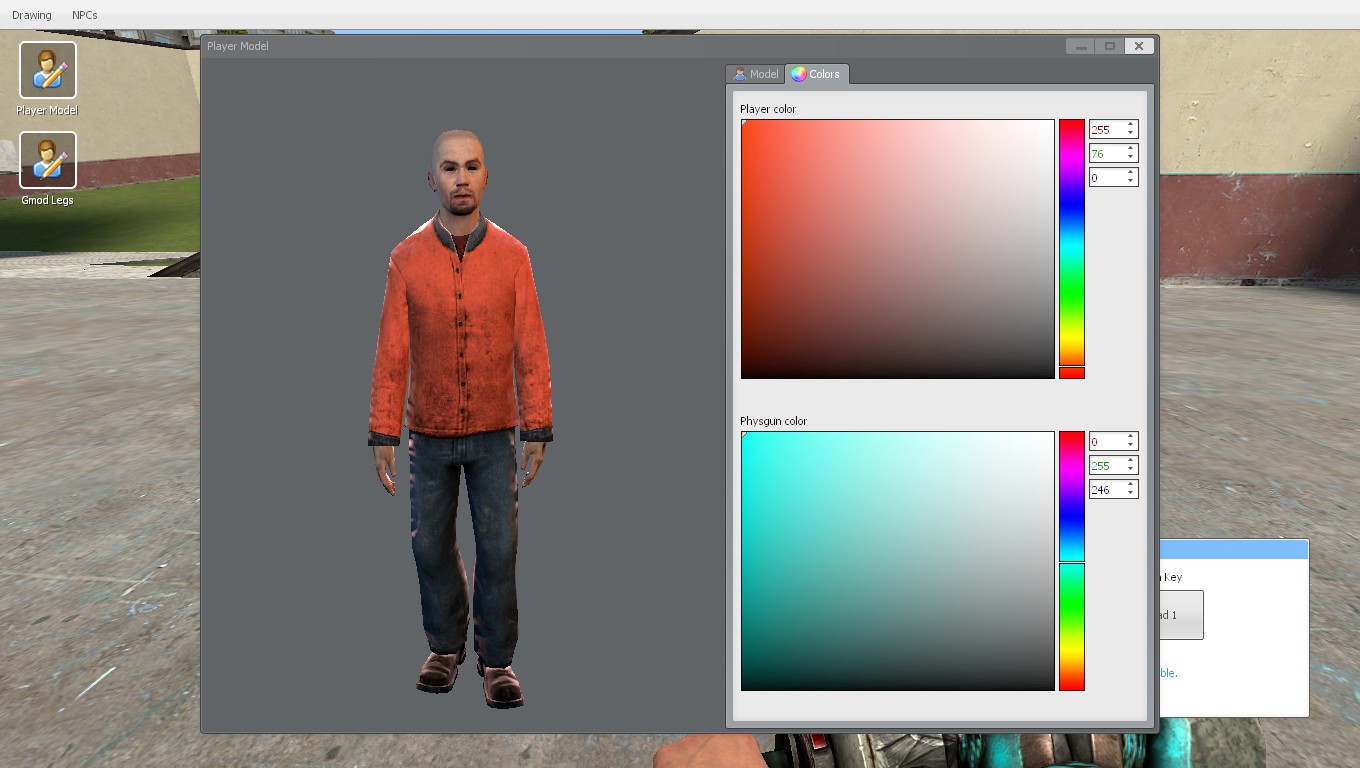Open the Player Model desktop icon
The image size is (1360, 768).
pos(47,78)
